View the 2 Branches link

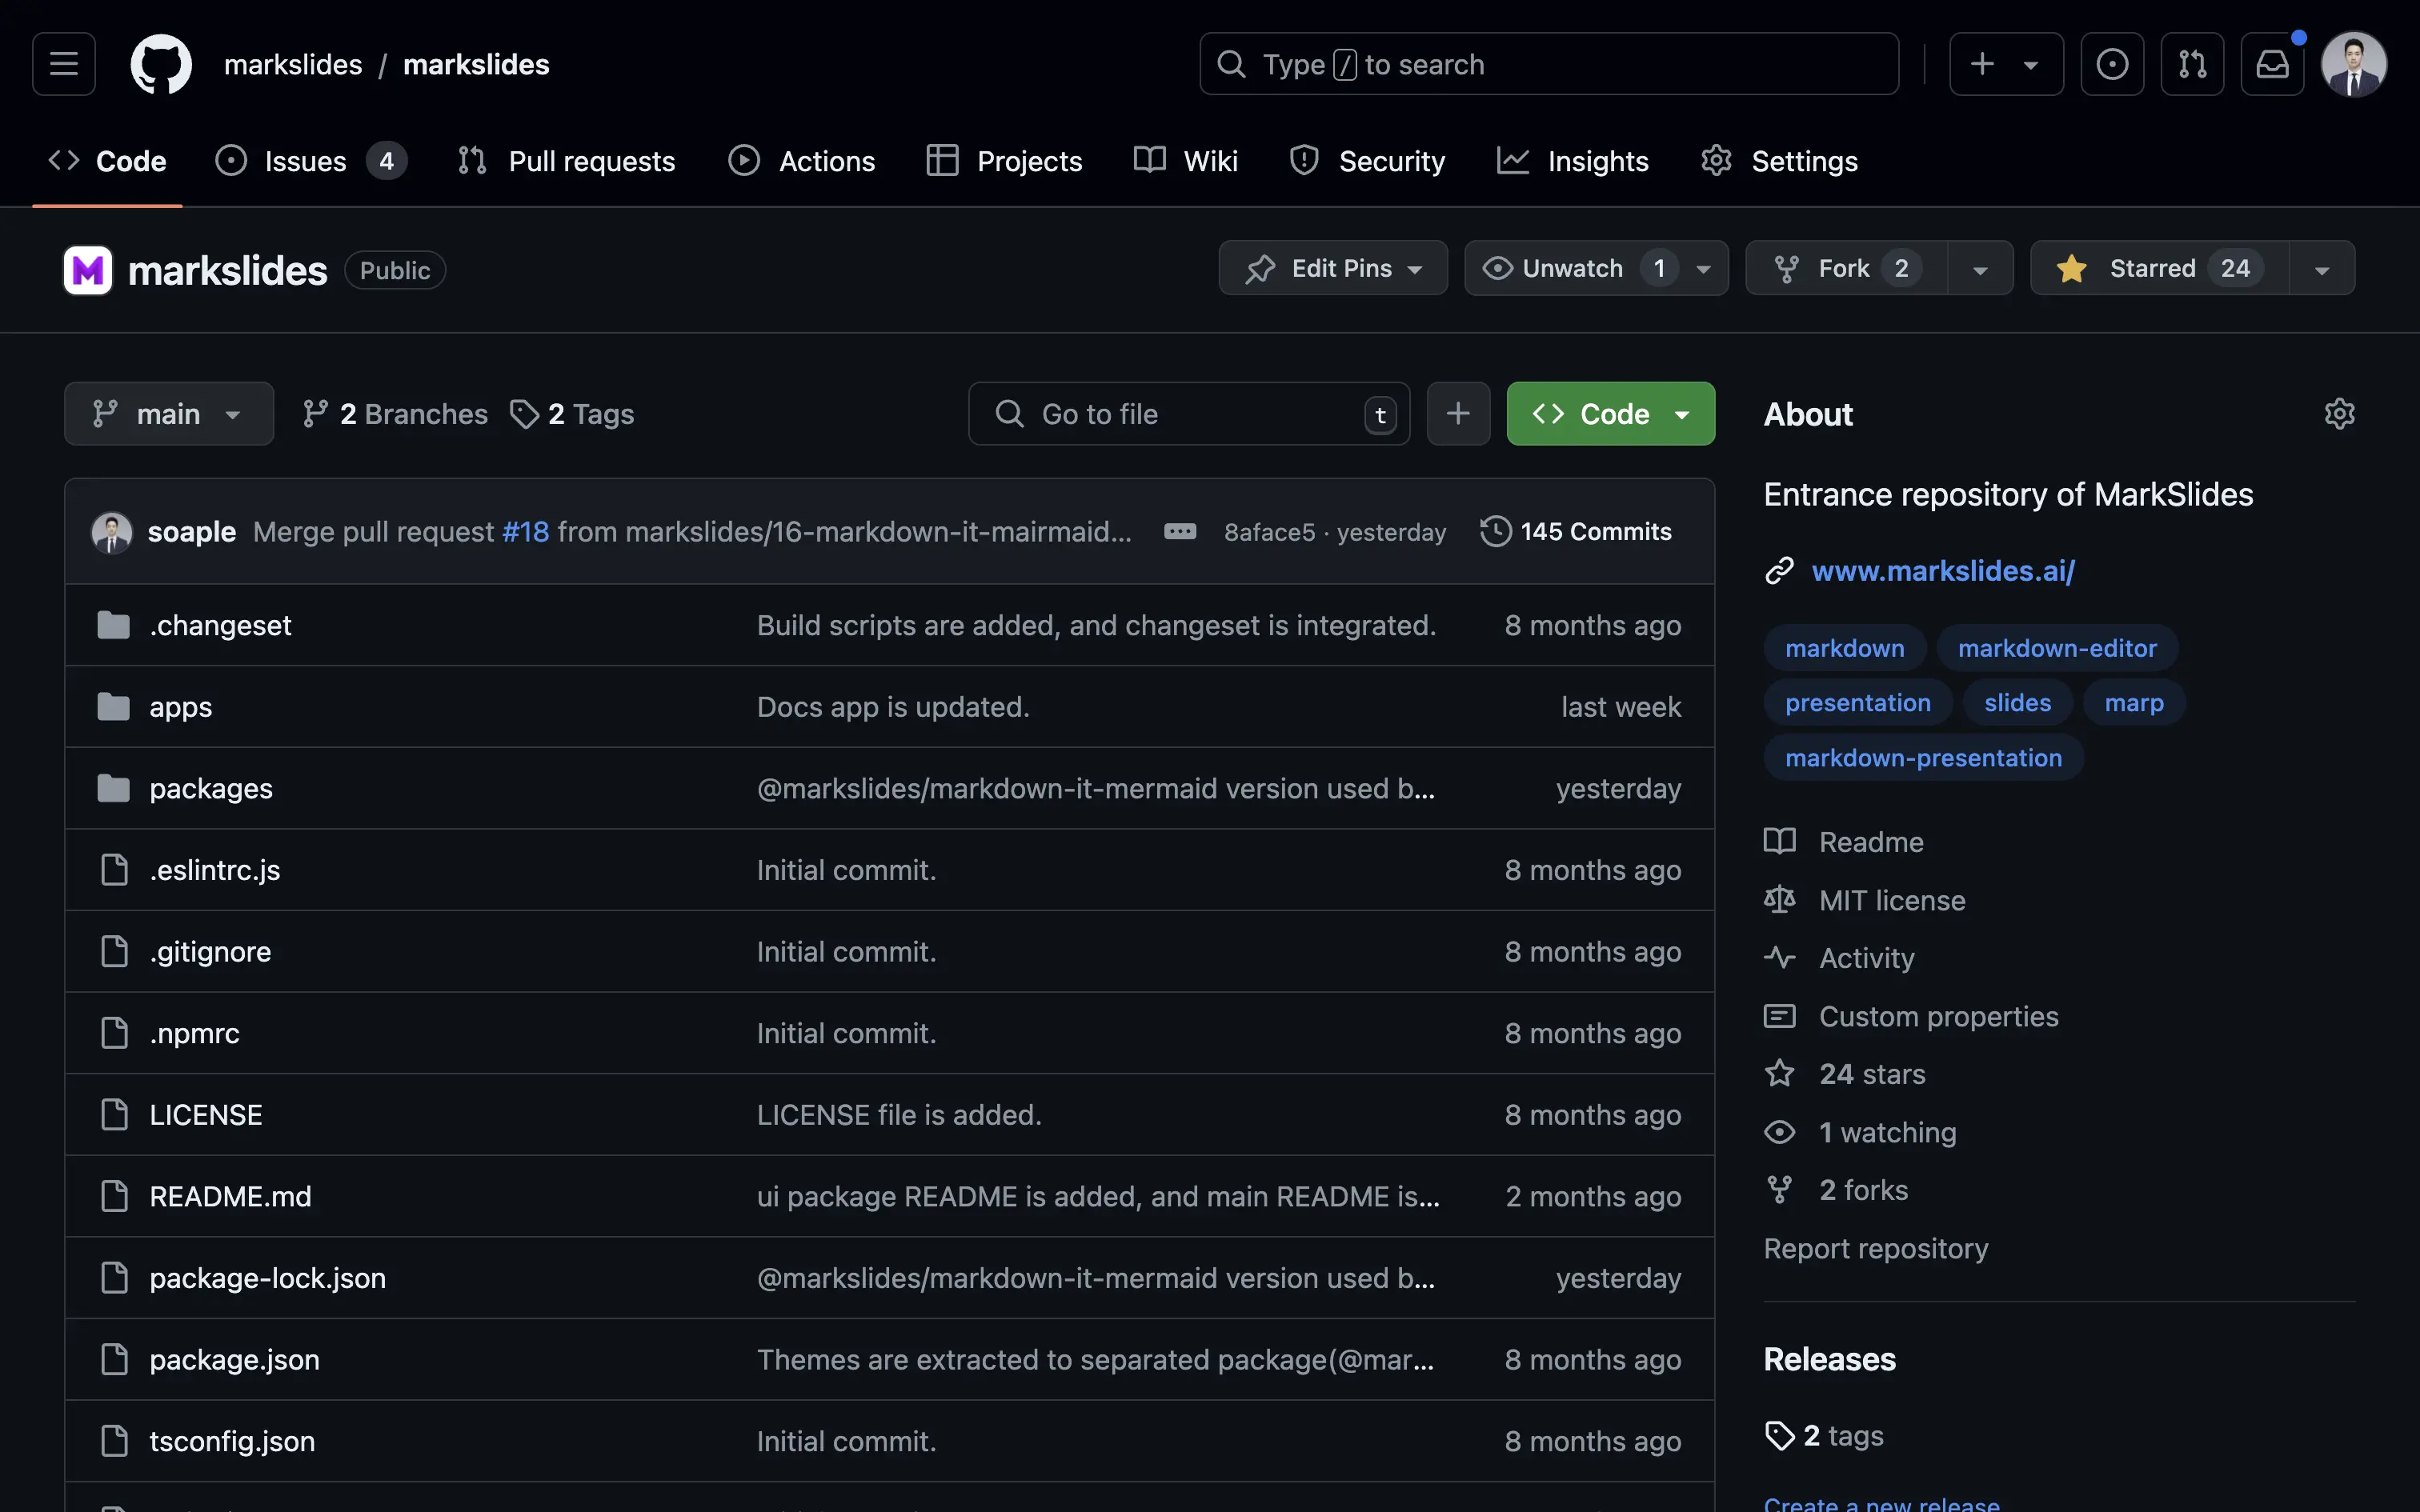395,414
